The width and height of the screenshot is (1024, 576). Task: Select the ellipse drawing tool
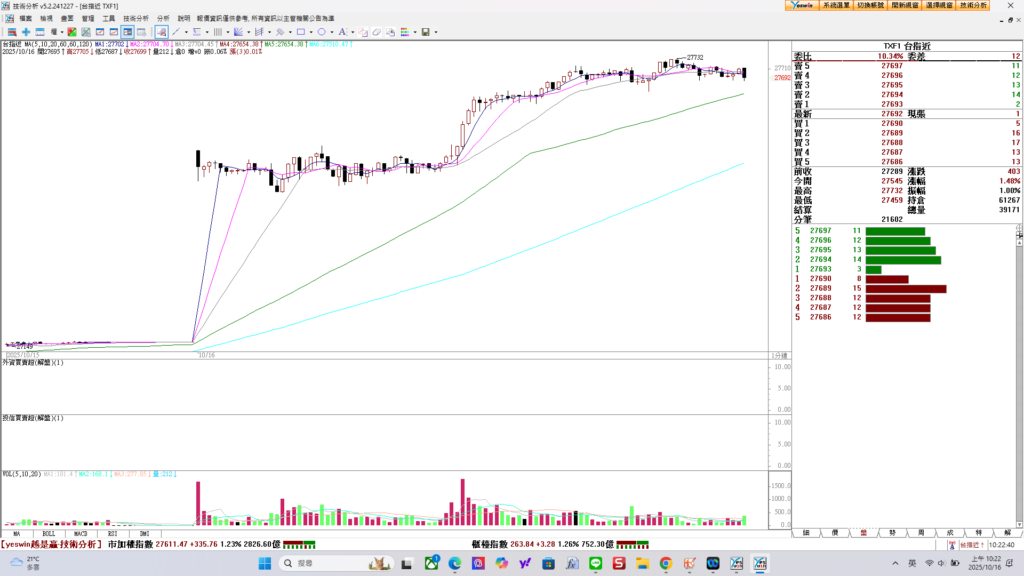321,32
